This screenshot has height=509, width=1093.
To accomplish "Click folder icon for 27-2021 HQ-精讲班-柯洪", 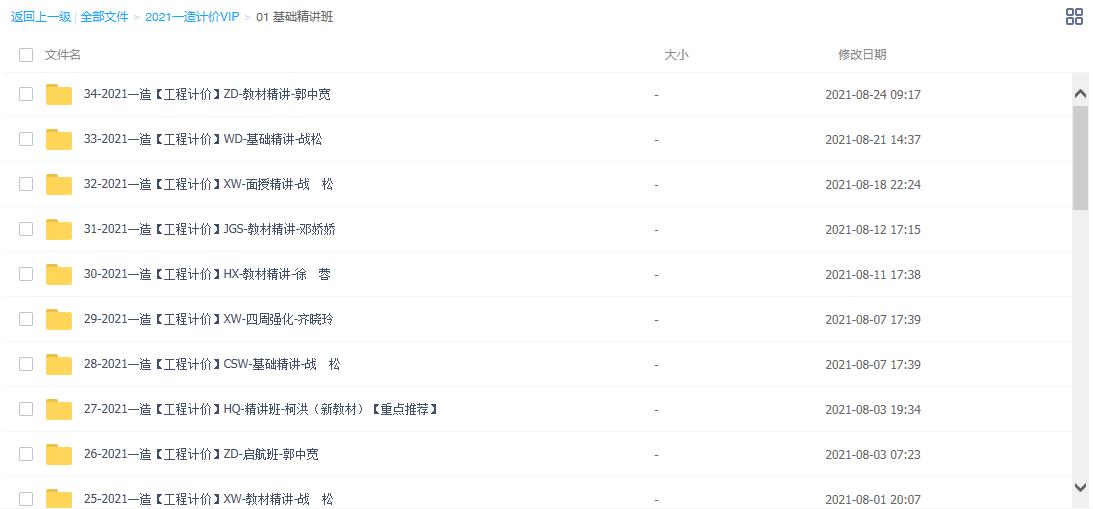I will click(59, 410).
